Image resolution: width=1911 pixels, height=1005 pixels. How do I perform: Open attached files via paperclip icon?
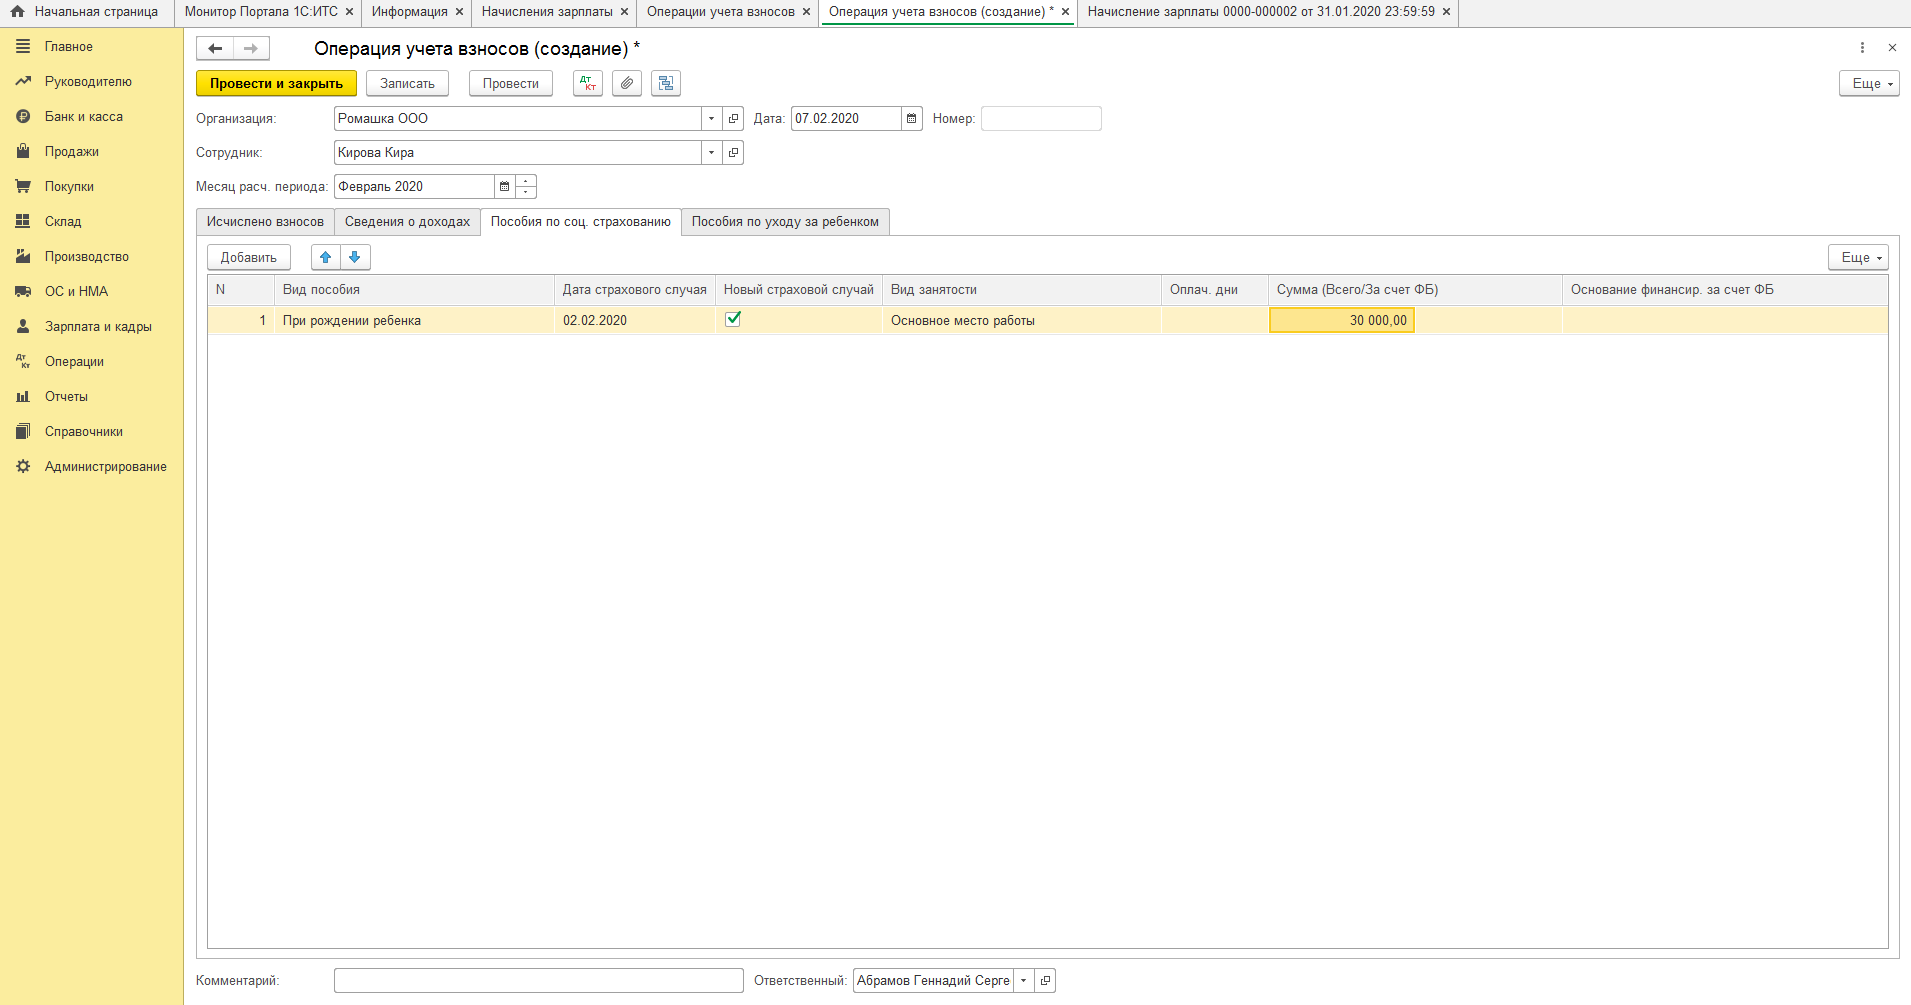pyautogui.click(x=627, y=84)
